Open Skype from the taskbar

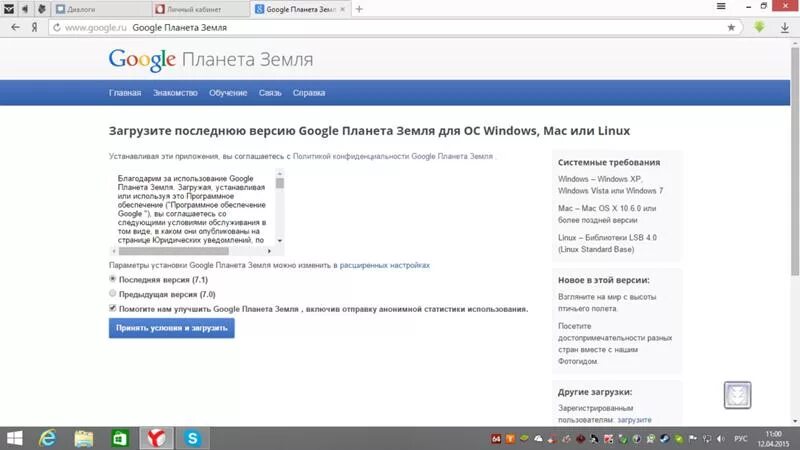pos(192,438)
